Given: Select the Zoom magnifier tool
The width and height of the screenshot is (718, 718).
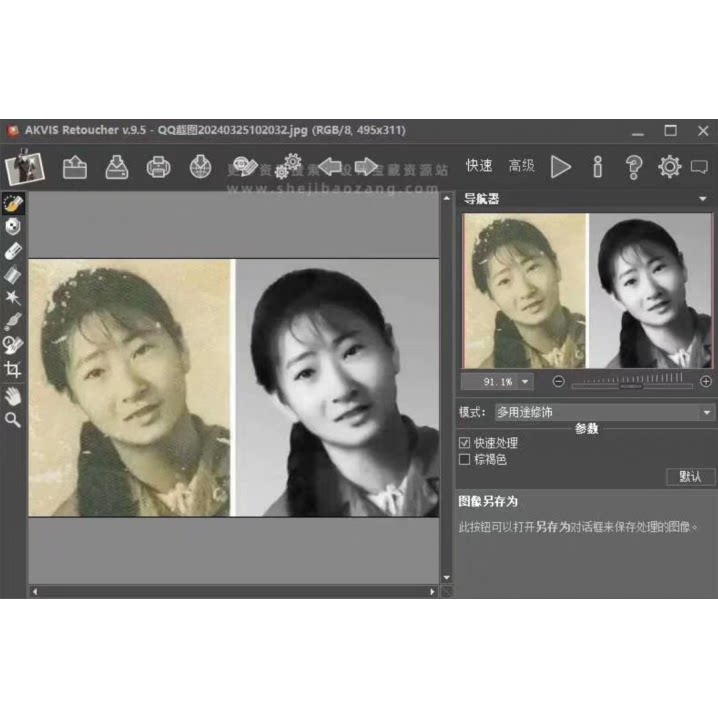Looking at the screenshot, I should (x=13, y=419).
